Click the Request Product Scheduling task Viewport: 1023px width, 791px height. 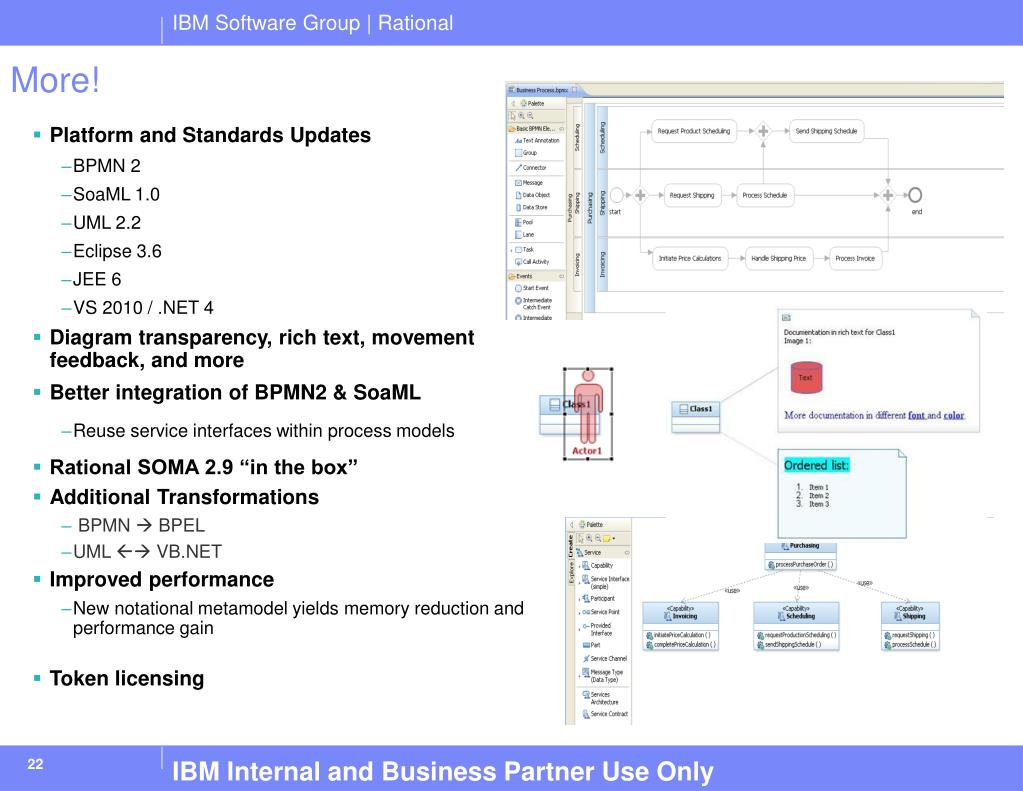tap(694, 131)
